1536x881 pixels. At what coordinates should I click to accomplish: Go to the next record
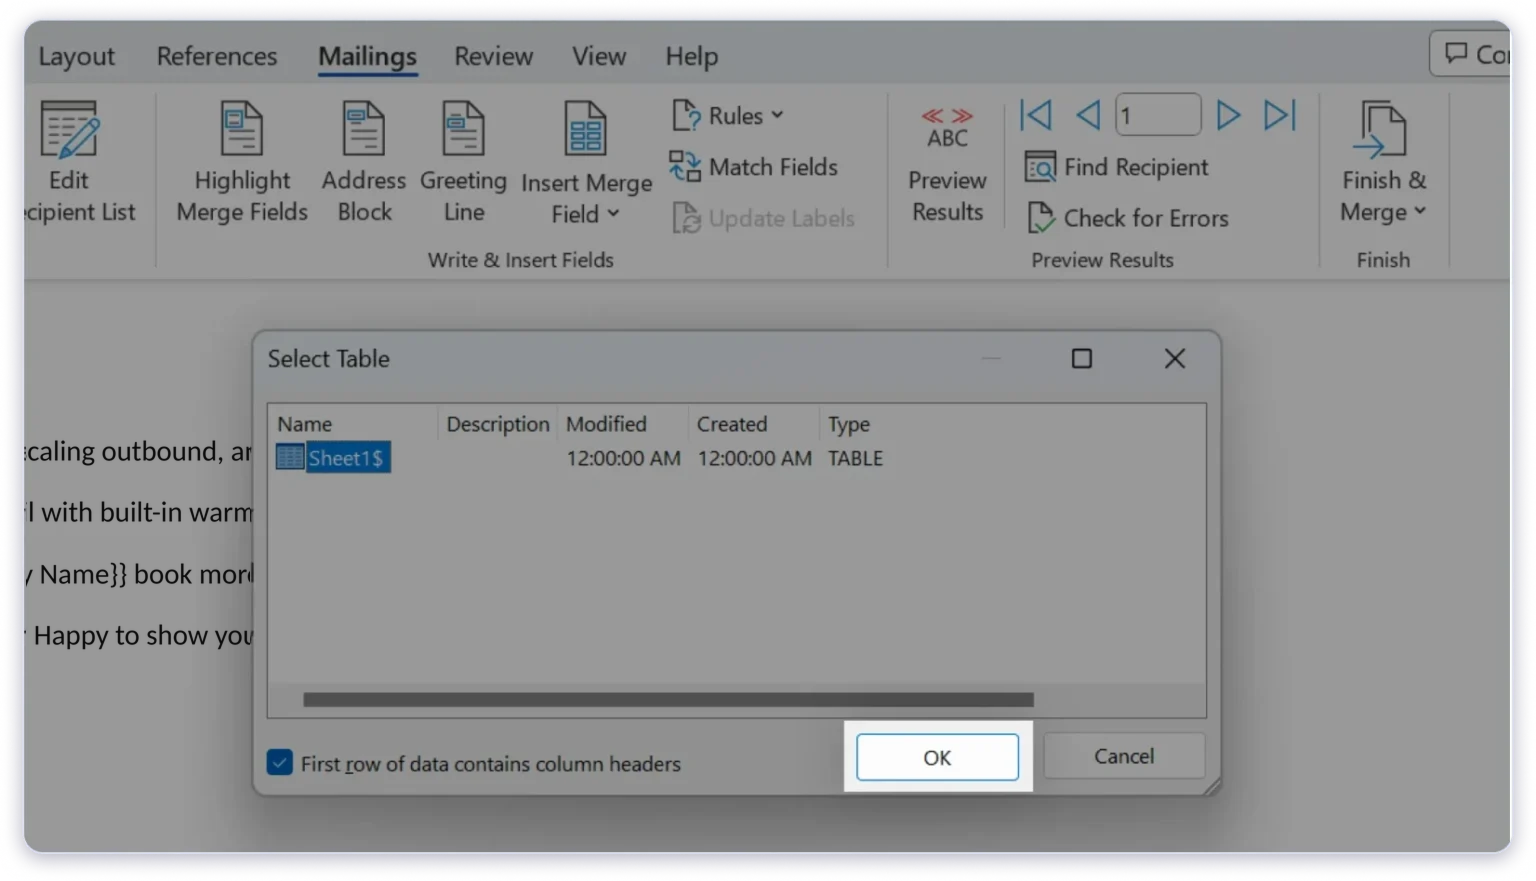1228,115
